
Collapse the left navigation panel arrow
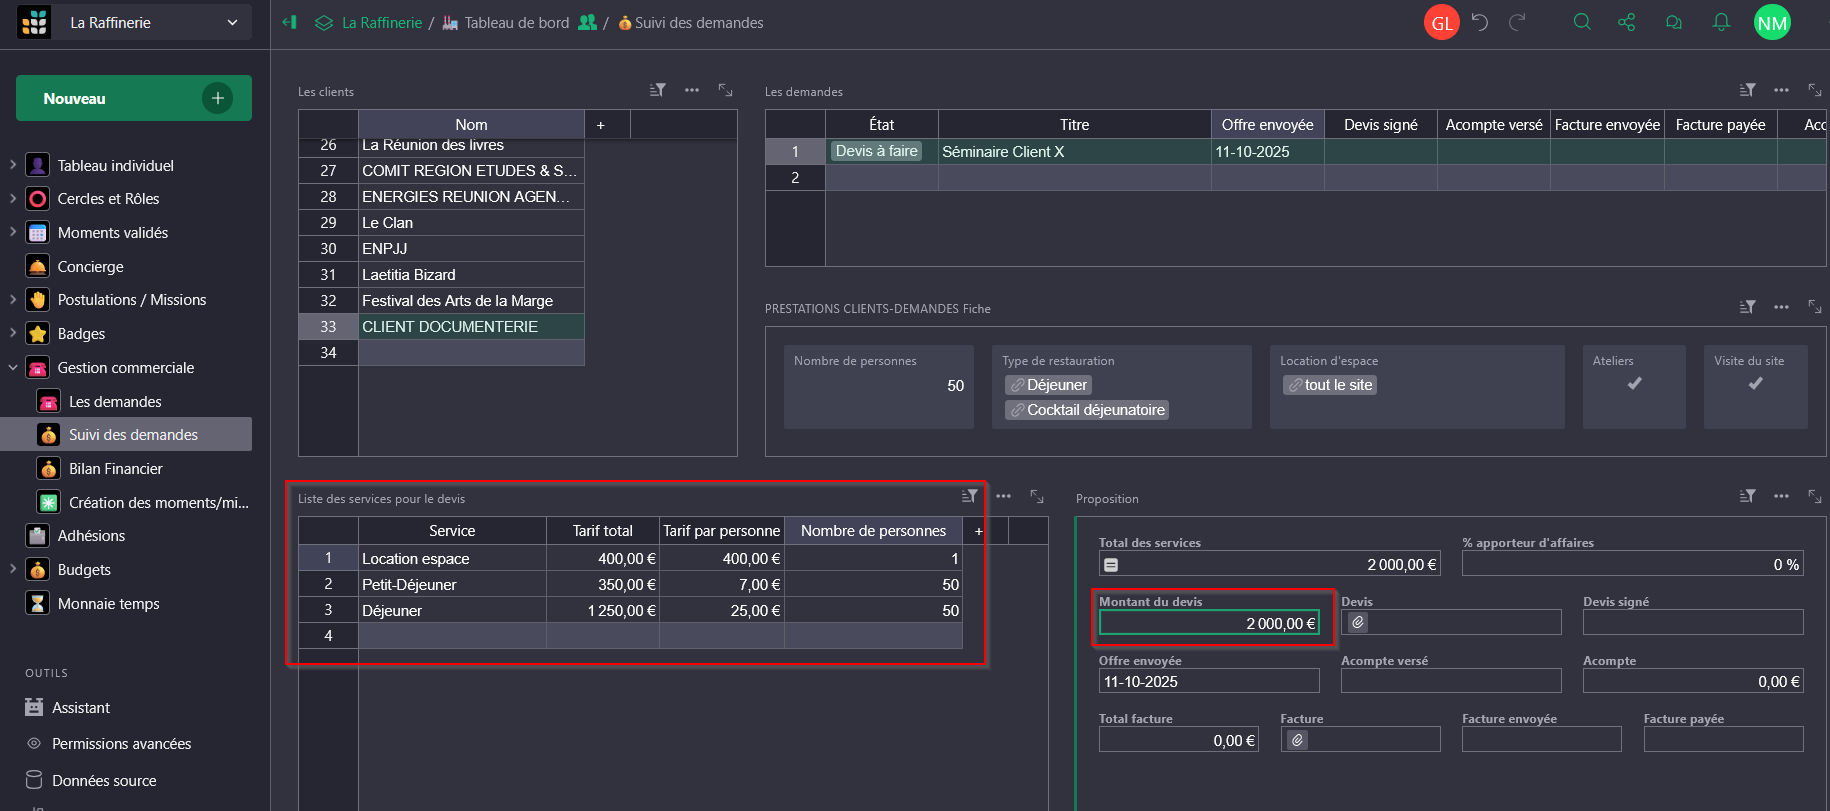pos(289,22)
